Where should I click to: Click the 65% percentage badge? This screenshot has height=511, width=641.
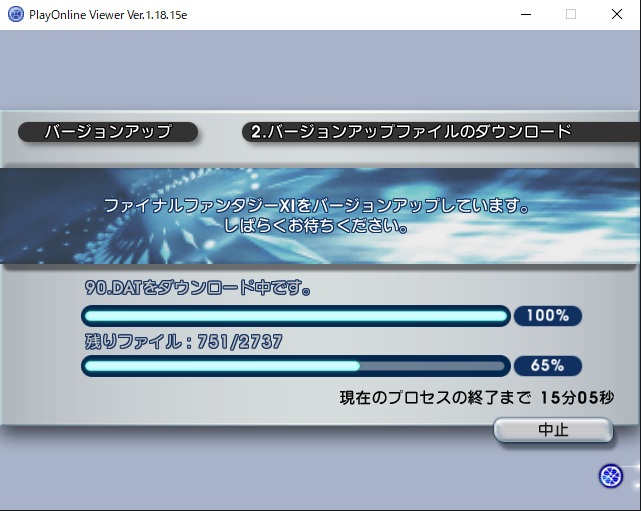pyautogui.click(x=548, y=366)
